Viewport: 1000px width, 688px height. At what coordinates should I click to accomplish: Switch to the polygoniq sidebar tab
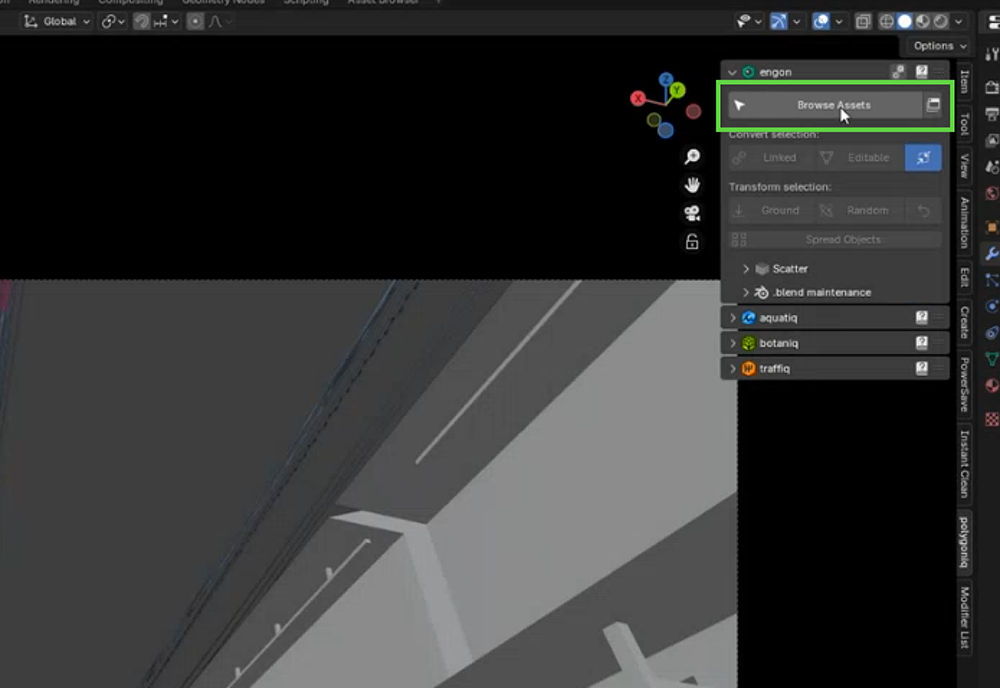[964, 542]
